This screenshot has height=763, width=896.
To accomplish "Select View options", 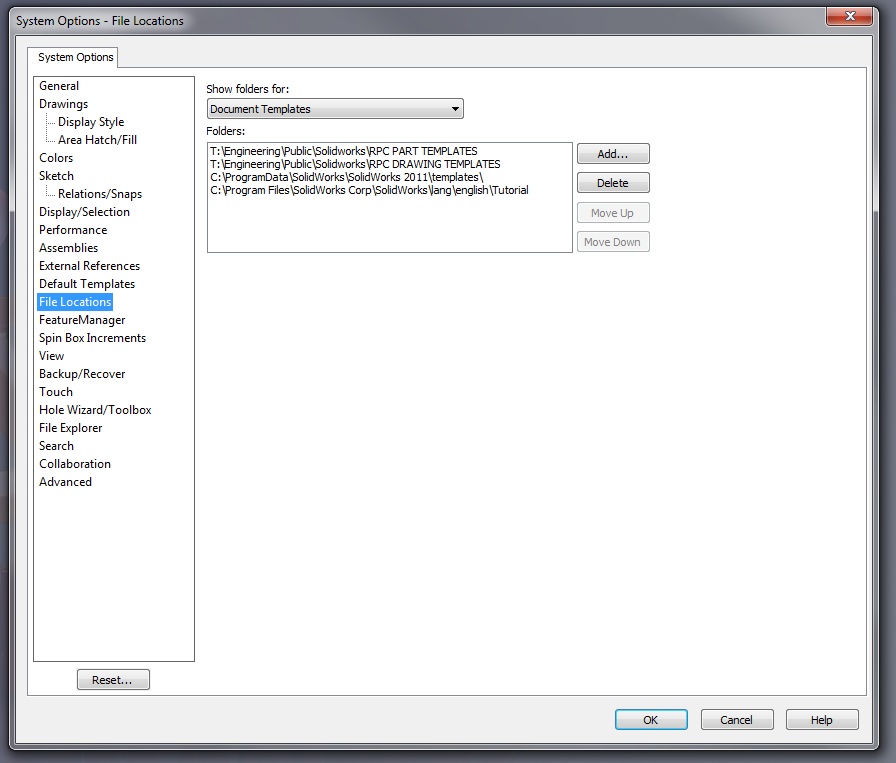I will [51, 355].
